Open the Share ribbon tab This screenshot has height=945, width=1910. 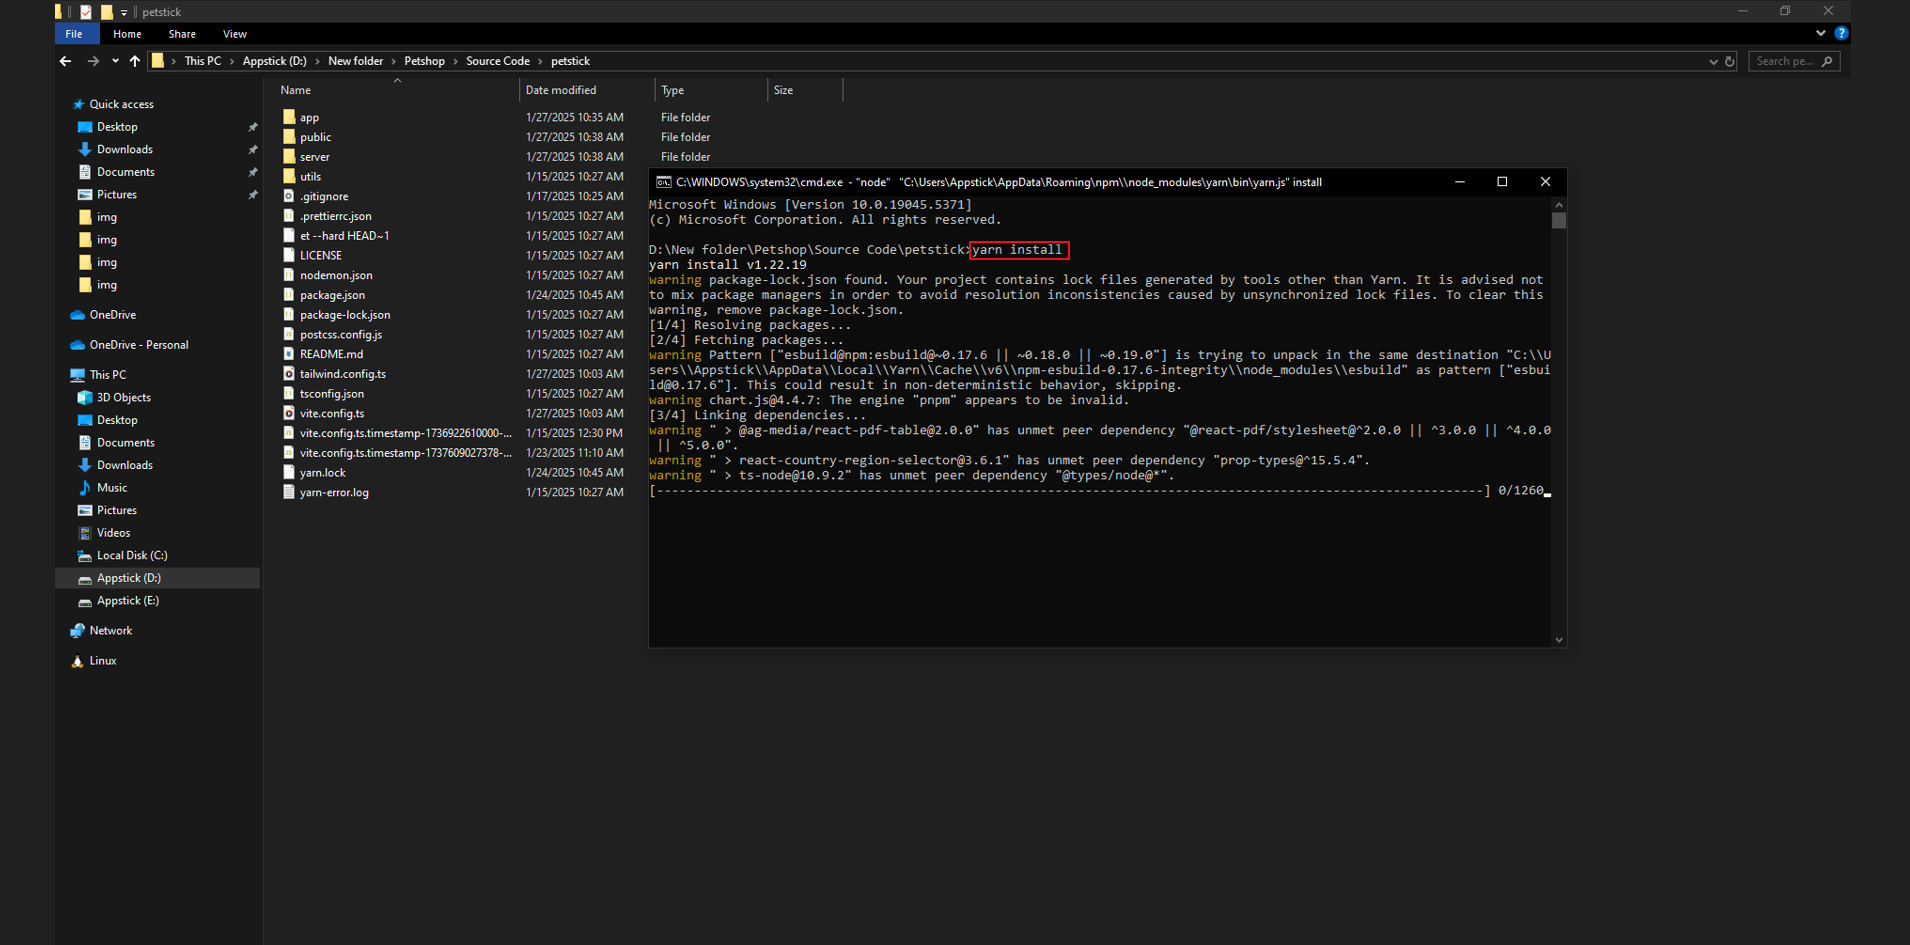point(182,34)
